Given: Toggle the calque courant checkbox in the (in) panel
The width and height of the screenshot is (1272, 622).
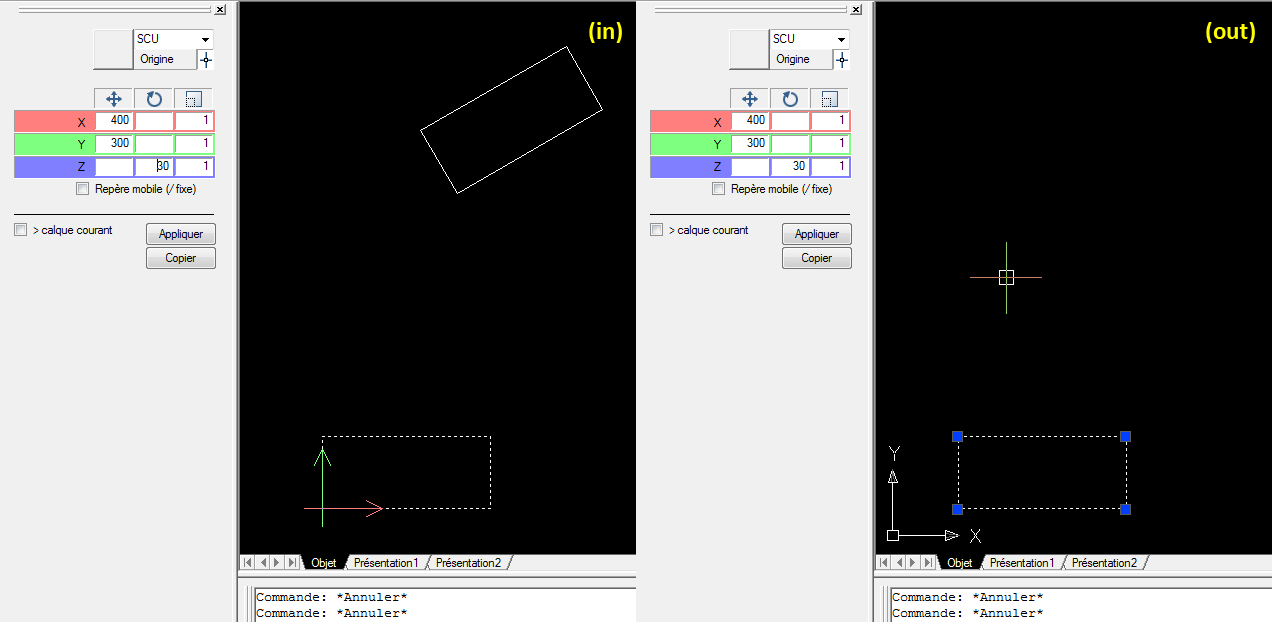Looking at the screenshot, I should (x=21, y=230).
